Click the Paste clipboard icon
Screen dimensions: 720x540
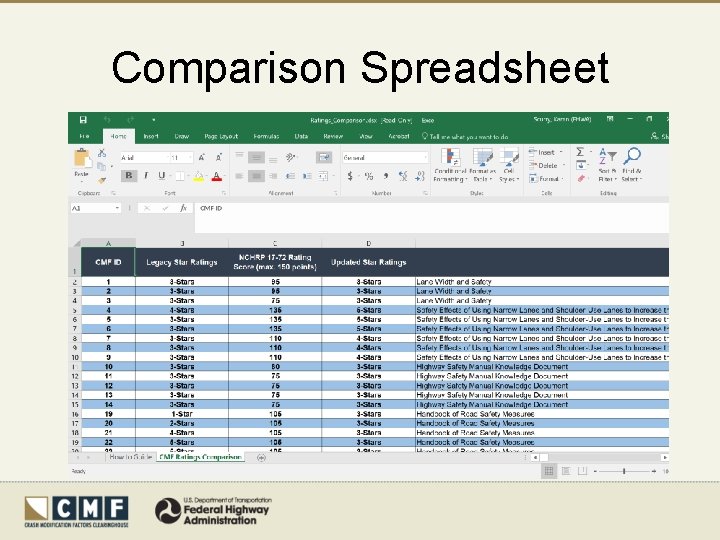click(x=82, y=158)
